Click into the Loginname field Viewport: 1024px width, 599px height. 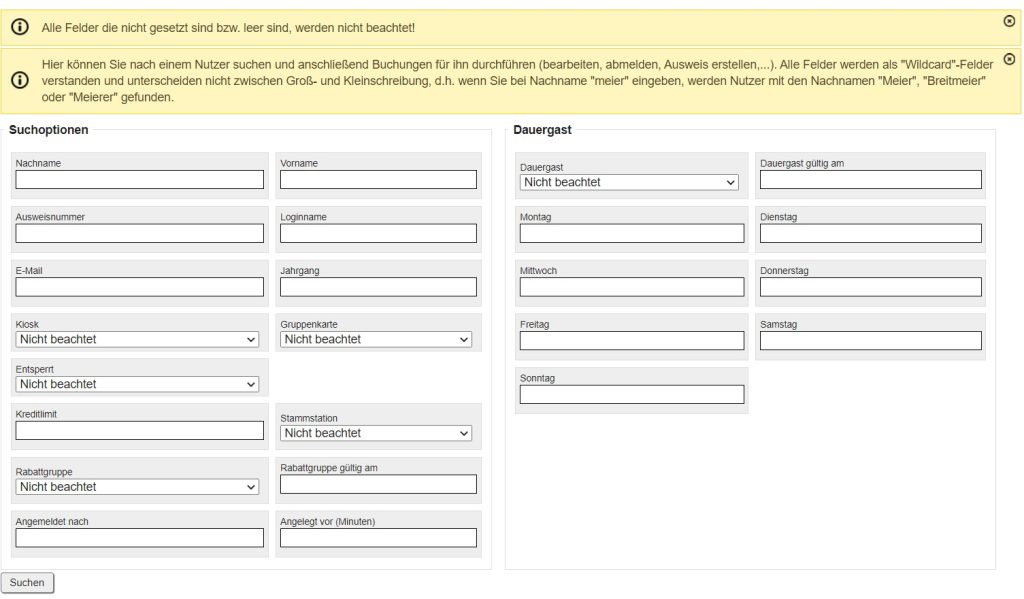coord(378,233)
